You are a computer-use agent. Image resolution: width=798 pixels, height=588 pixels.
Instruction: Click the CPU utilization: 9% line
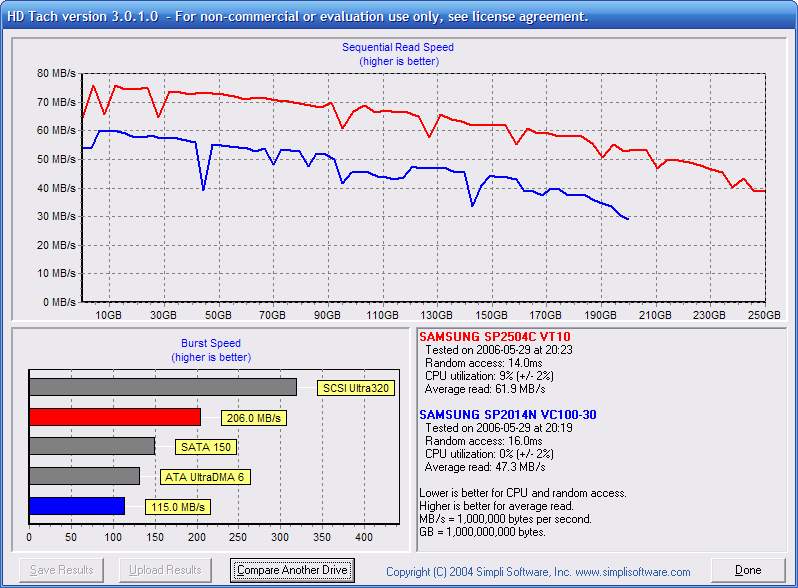pos(489,376)
